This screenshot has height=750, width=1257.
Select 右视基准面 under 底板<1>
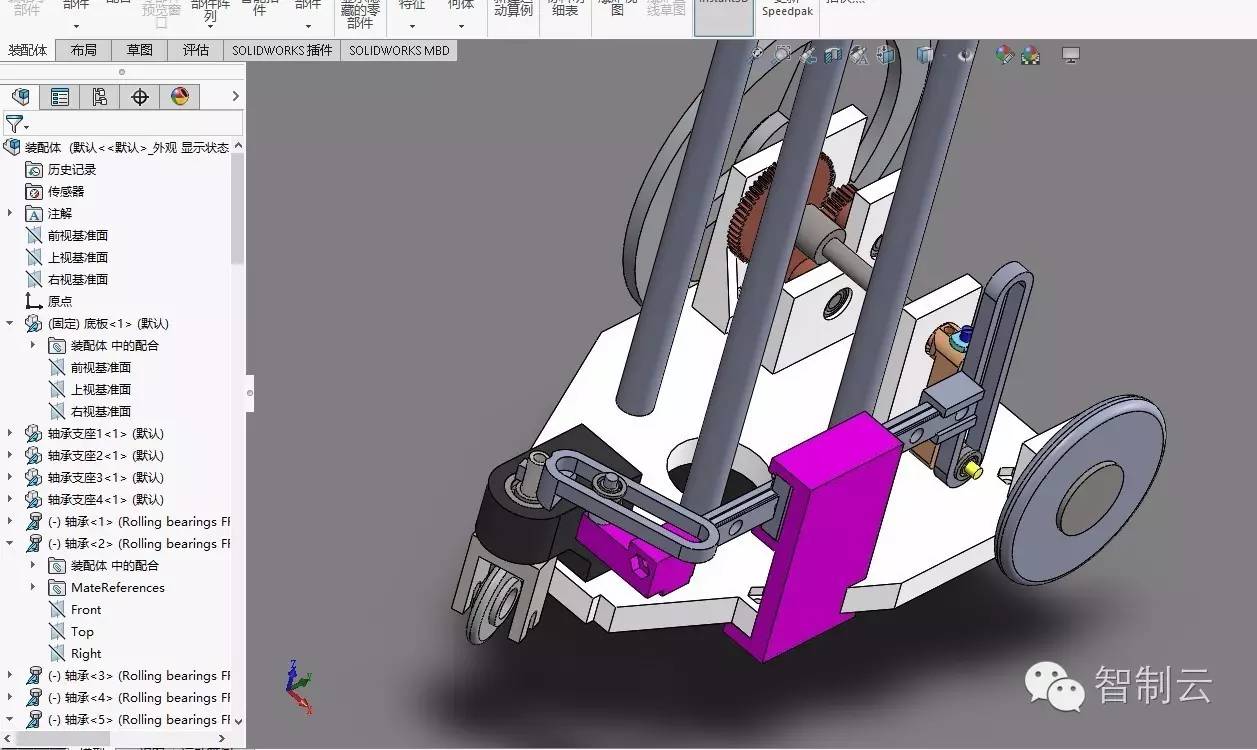click(x=101, y=411)
